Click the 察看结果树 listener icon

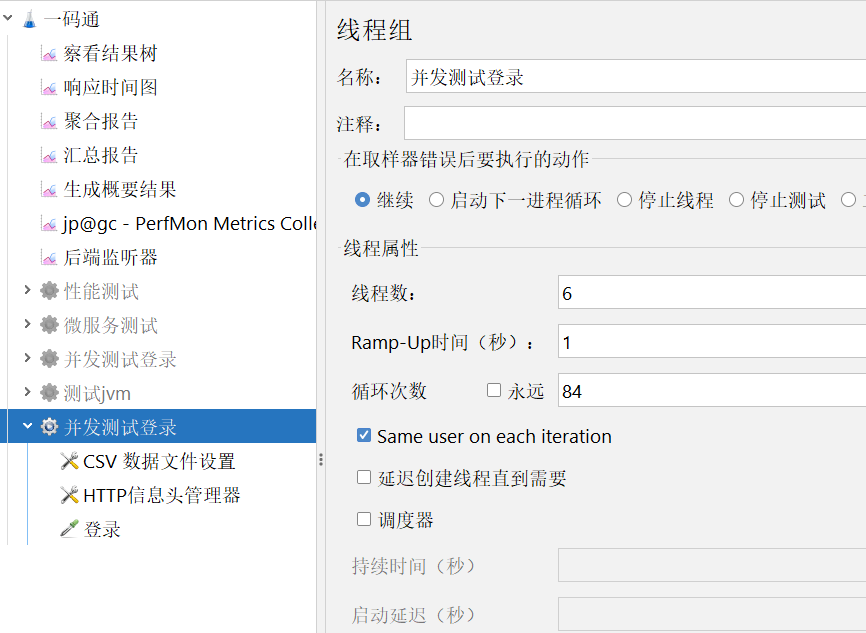(x=49, y=54)
